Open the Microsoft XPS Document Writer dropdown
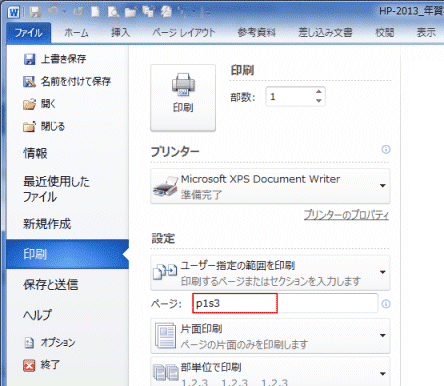 tap(270, 186)
